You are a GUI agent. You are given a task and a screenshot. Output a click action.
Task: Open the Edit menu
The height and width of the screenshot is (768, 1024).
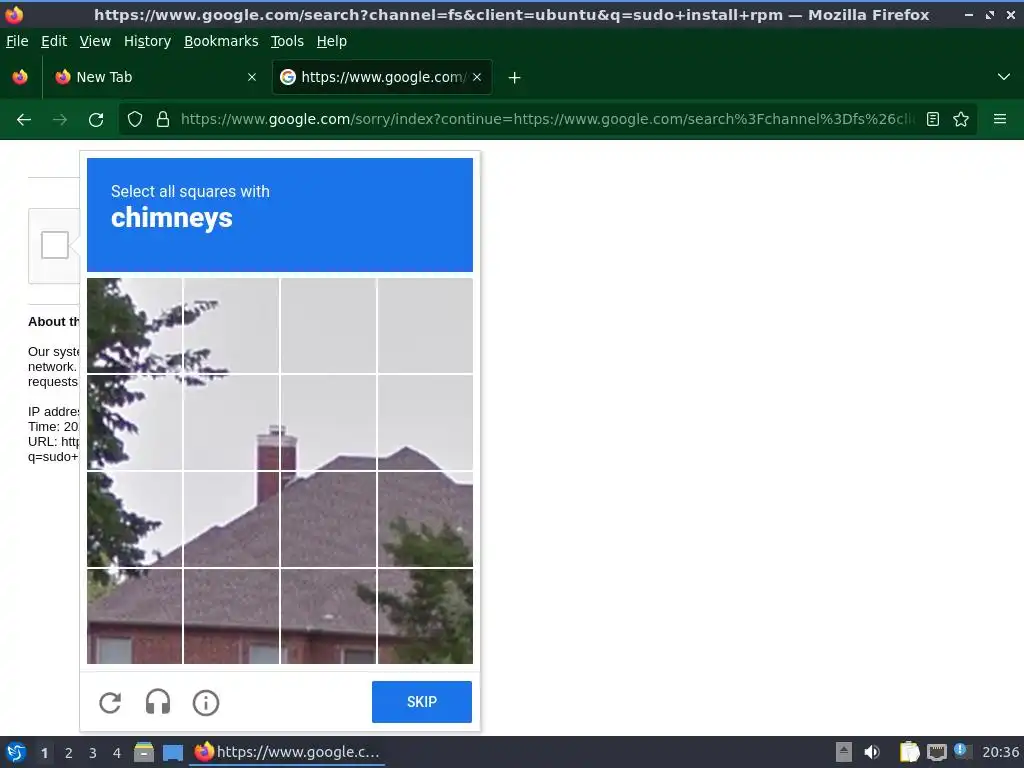(54, 41)
